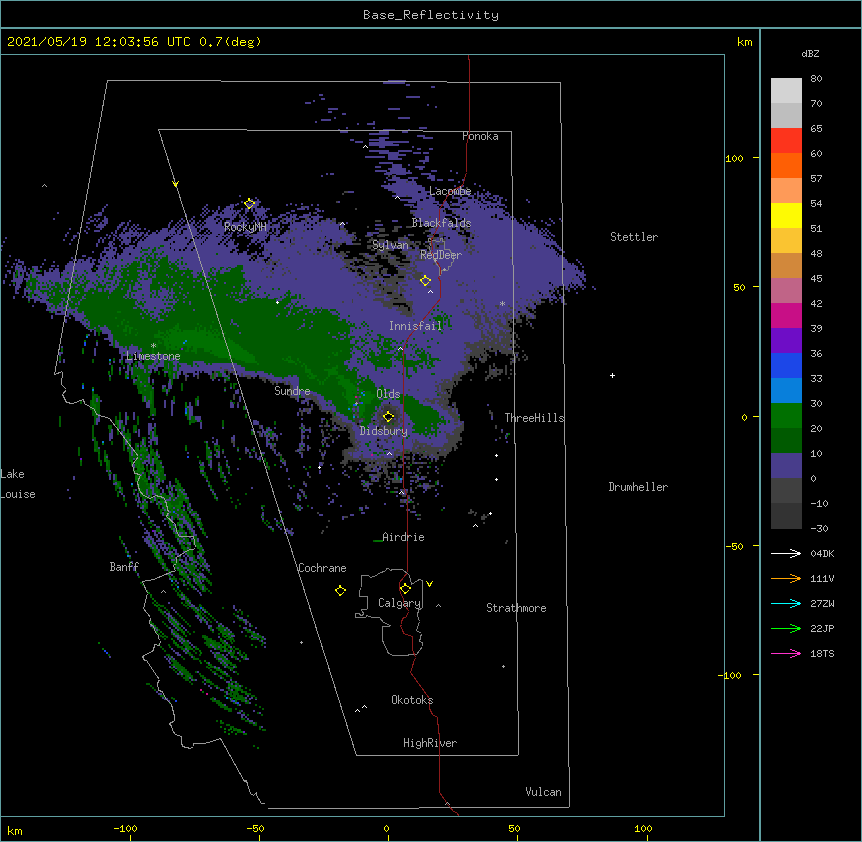Click the -30 value on dBZ scale

point(819,528)
